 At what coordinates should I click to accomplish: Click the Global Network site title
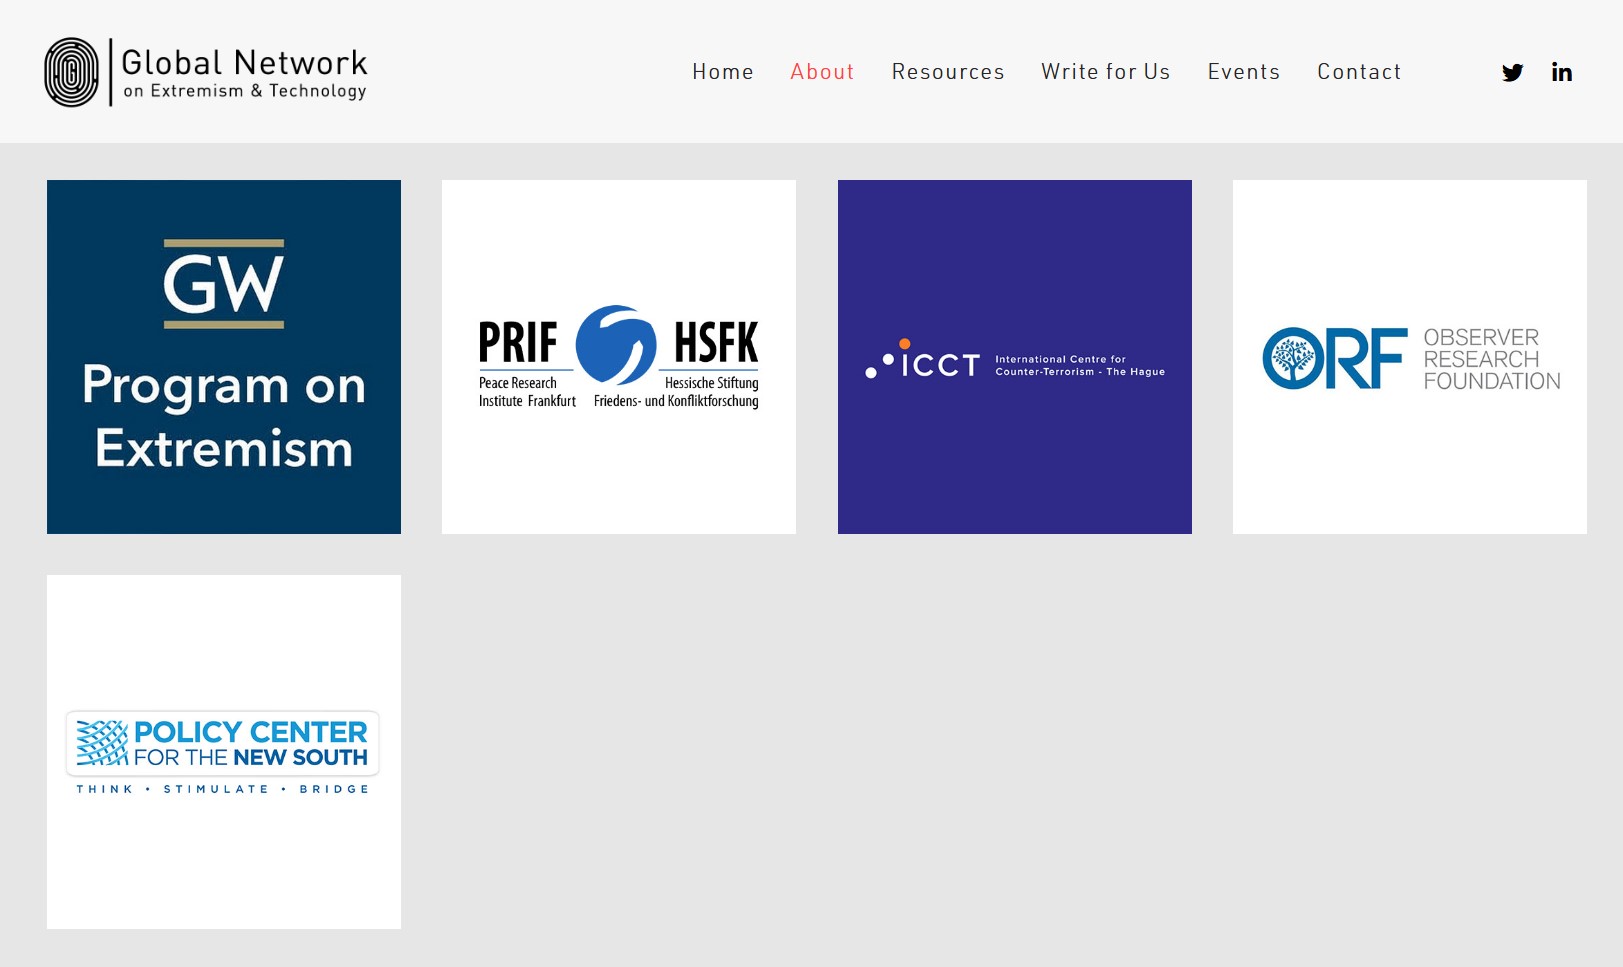click(245, 74)
